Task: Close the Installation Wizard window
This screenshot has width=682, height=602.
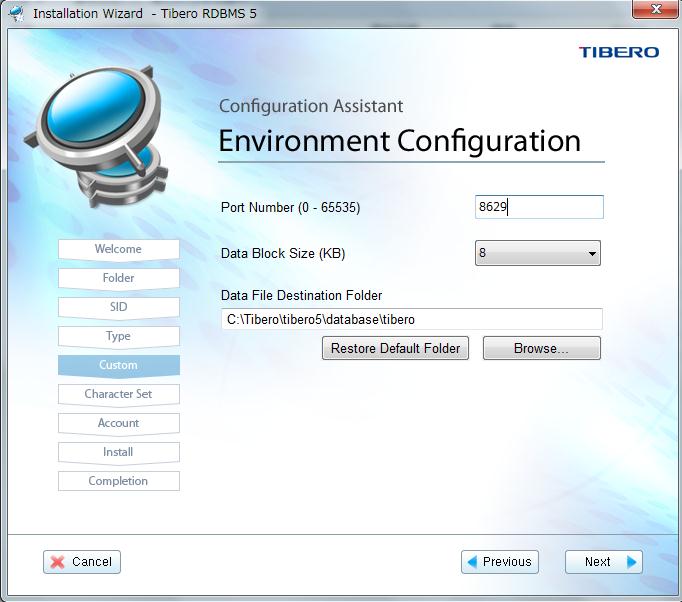Action: coord(656,9)
